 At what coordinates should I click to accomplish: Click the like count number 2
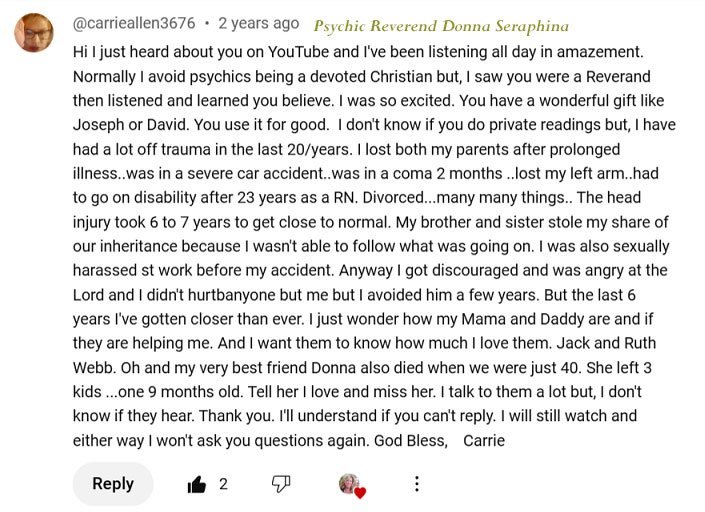click(223, 484)
